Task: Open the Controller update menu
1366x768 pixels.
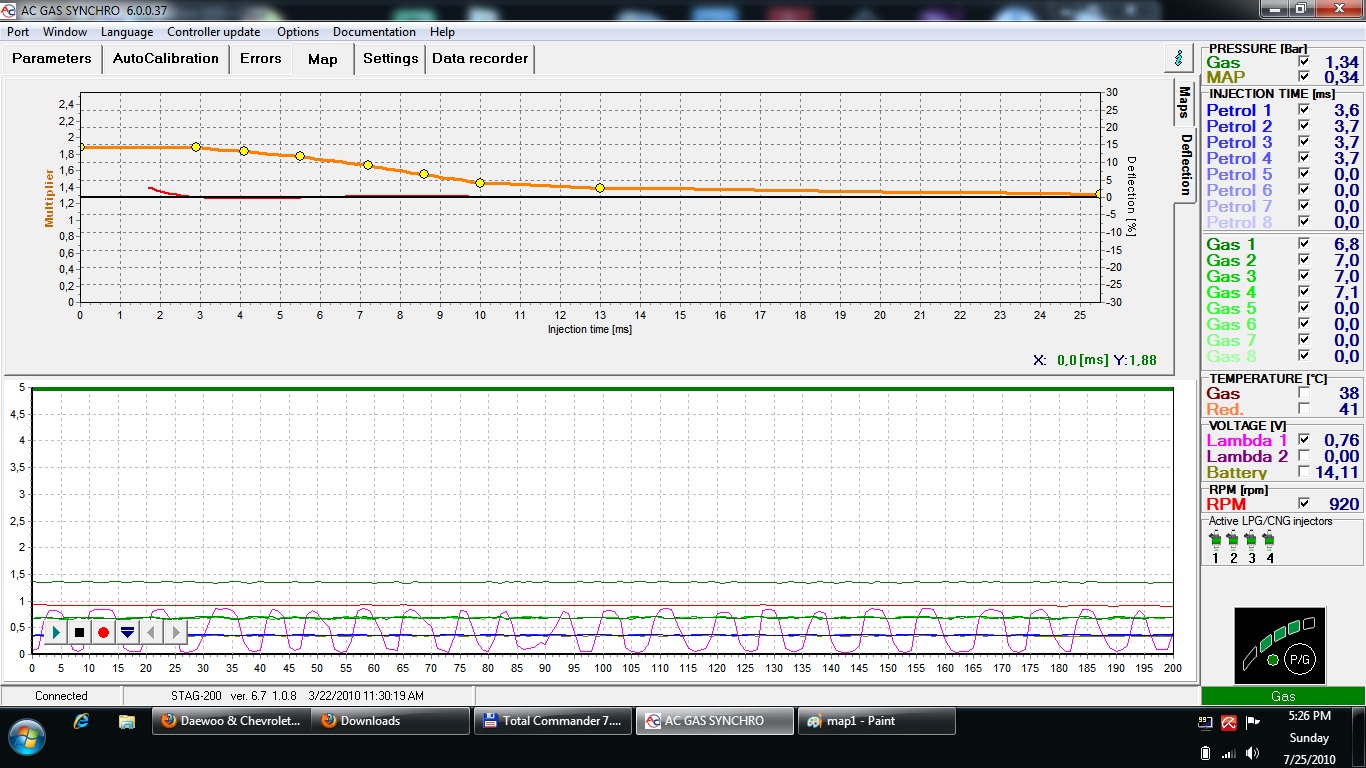Action: pyautogui.click(x=213, y=32)
